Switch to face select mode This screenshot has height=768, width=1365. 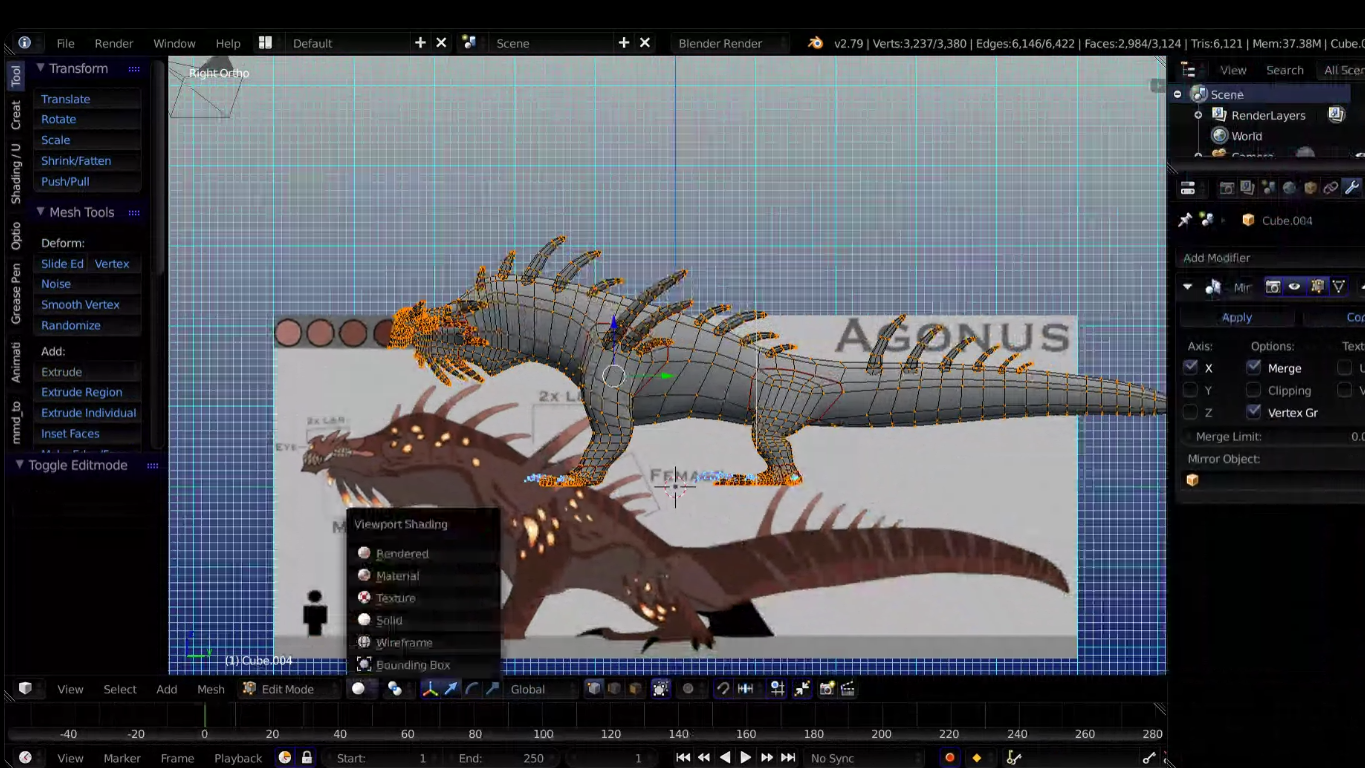pyautogui.click(x=635, y=689)
